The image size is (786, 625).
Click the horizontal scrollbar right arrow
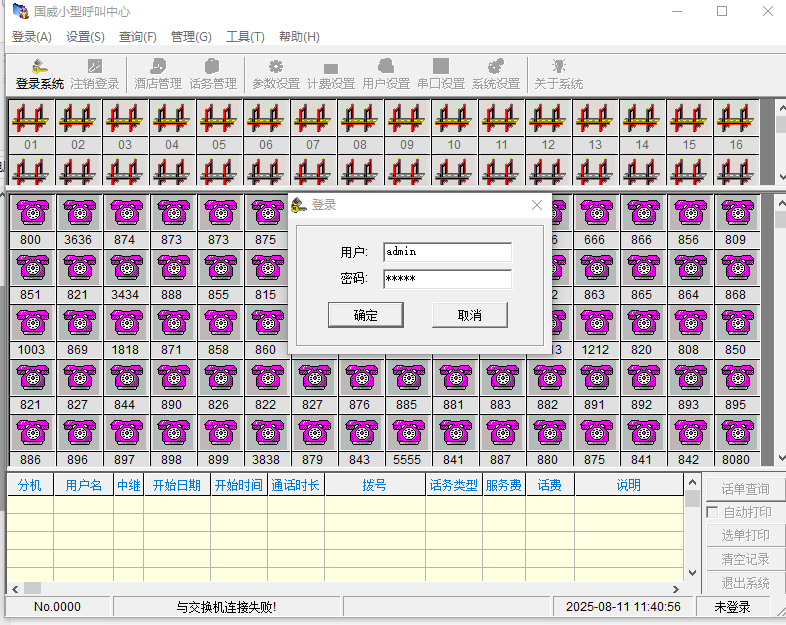(x=676, y=589)
